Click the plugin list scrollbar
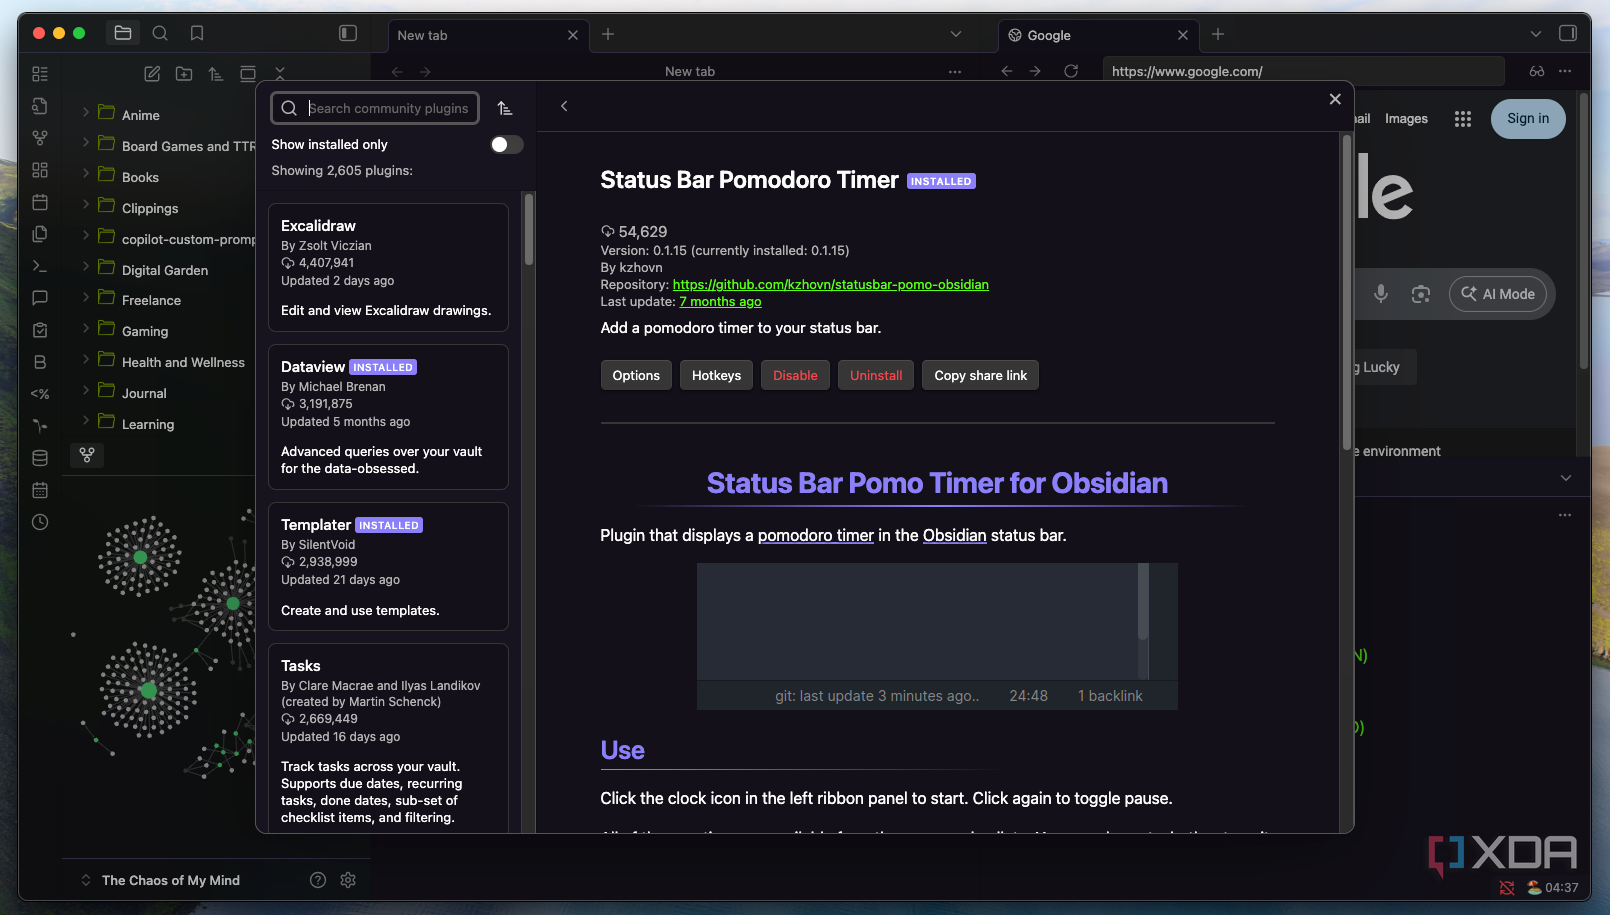Viewport: 1610px width, 915px height. (x=529, y=230)
